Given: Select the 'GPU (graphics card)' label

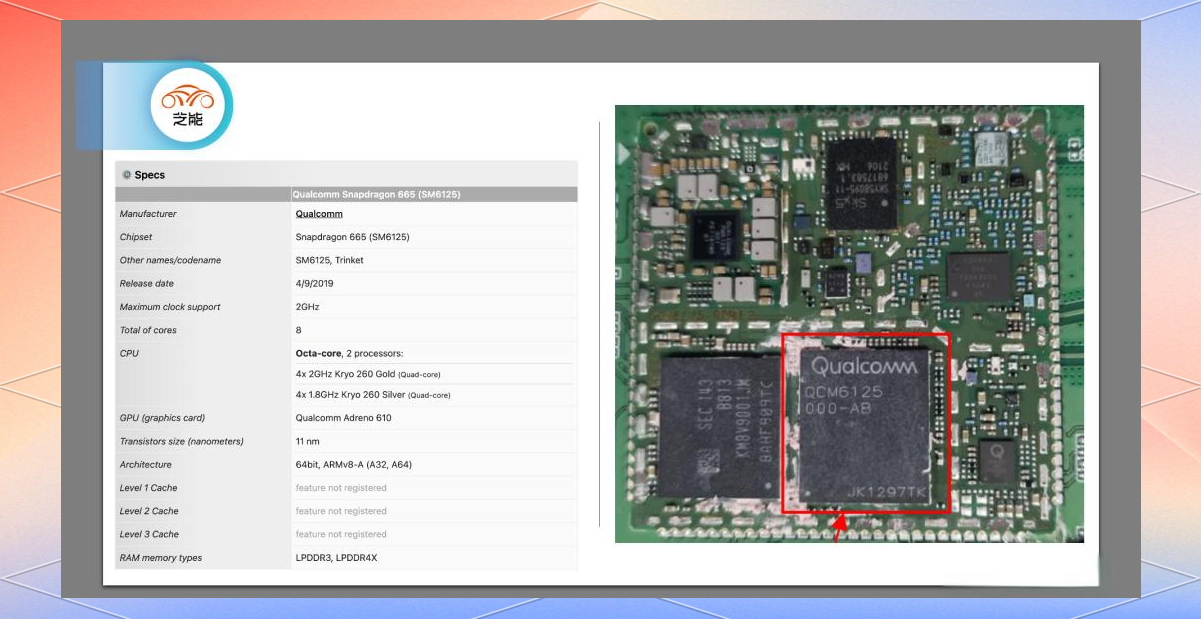Looking at the screenshot, I should (162, 418).
